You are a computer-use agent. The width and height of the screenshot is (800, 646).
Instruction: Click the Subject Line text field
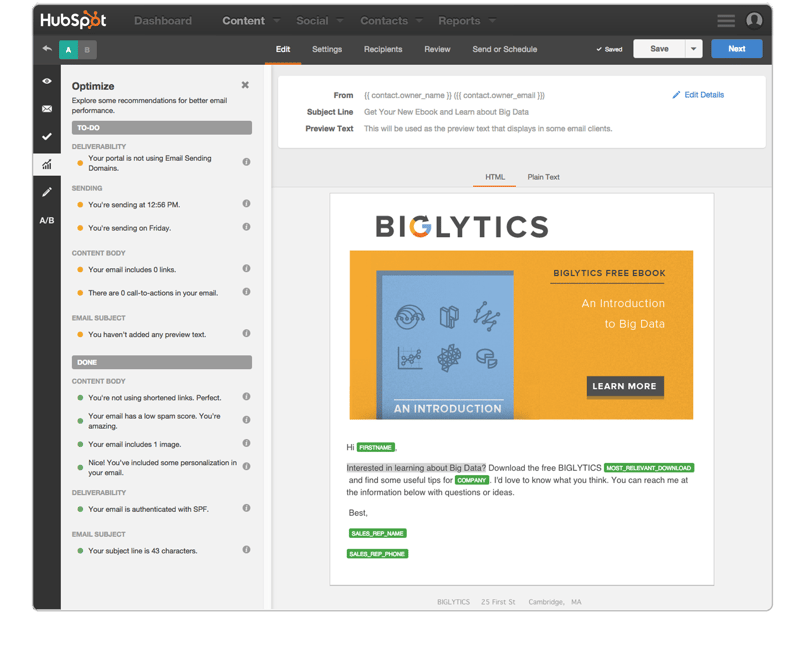[x=446, y=112]
